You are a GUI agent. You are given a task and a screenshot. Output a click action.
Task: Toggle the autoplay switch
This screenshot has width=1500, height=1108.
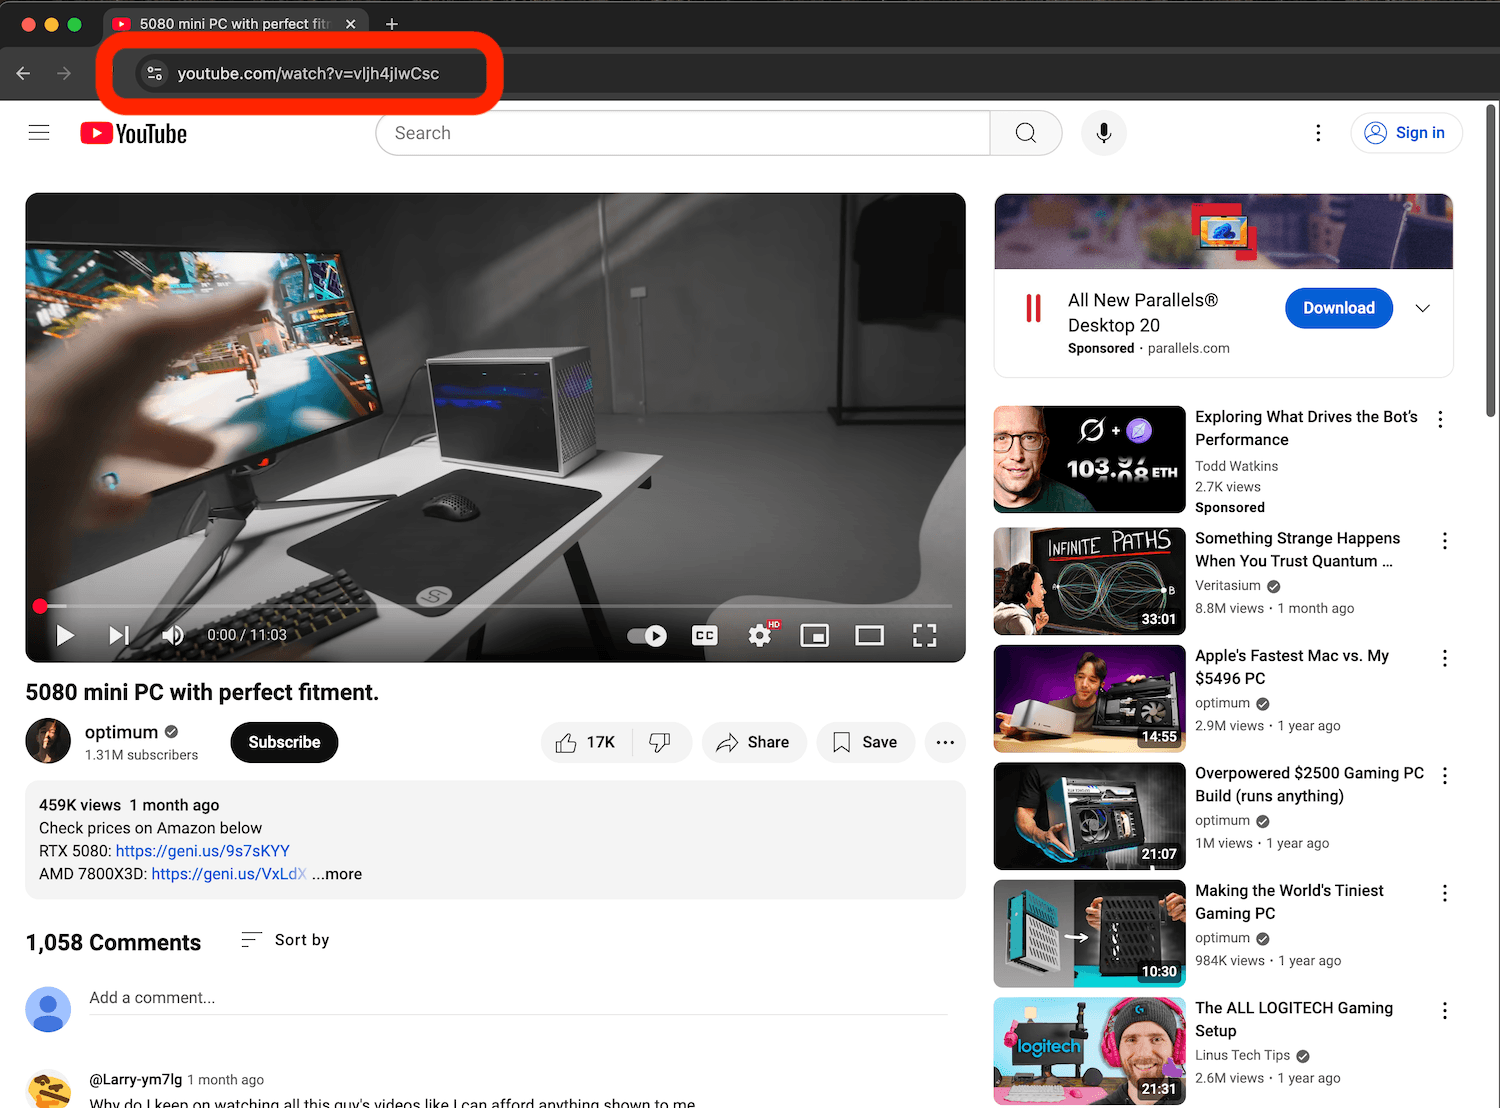click(647, 635)
